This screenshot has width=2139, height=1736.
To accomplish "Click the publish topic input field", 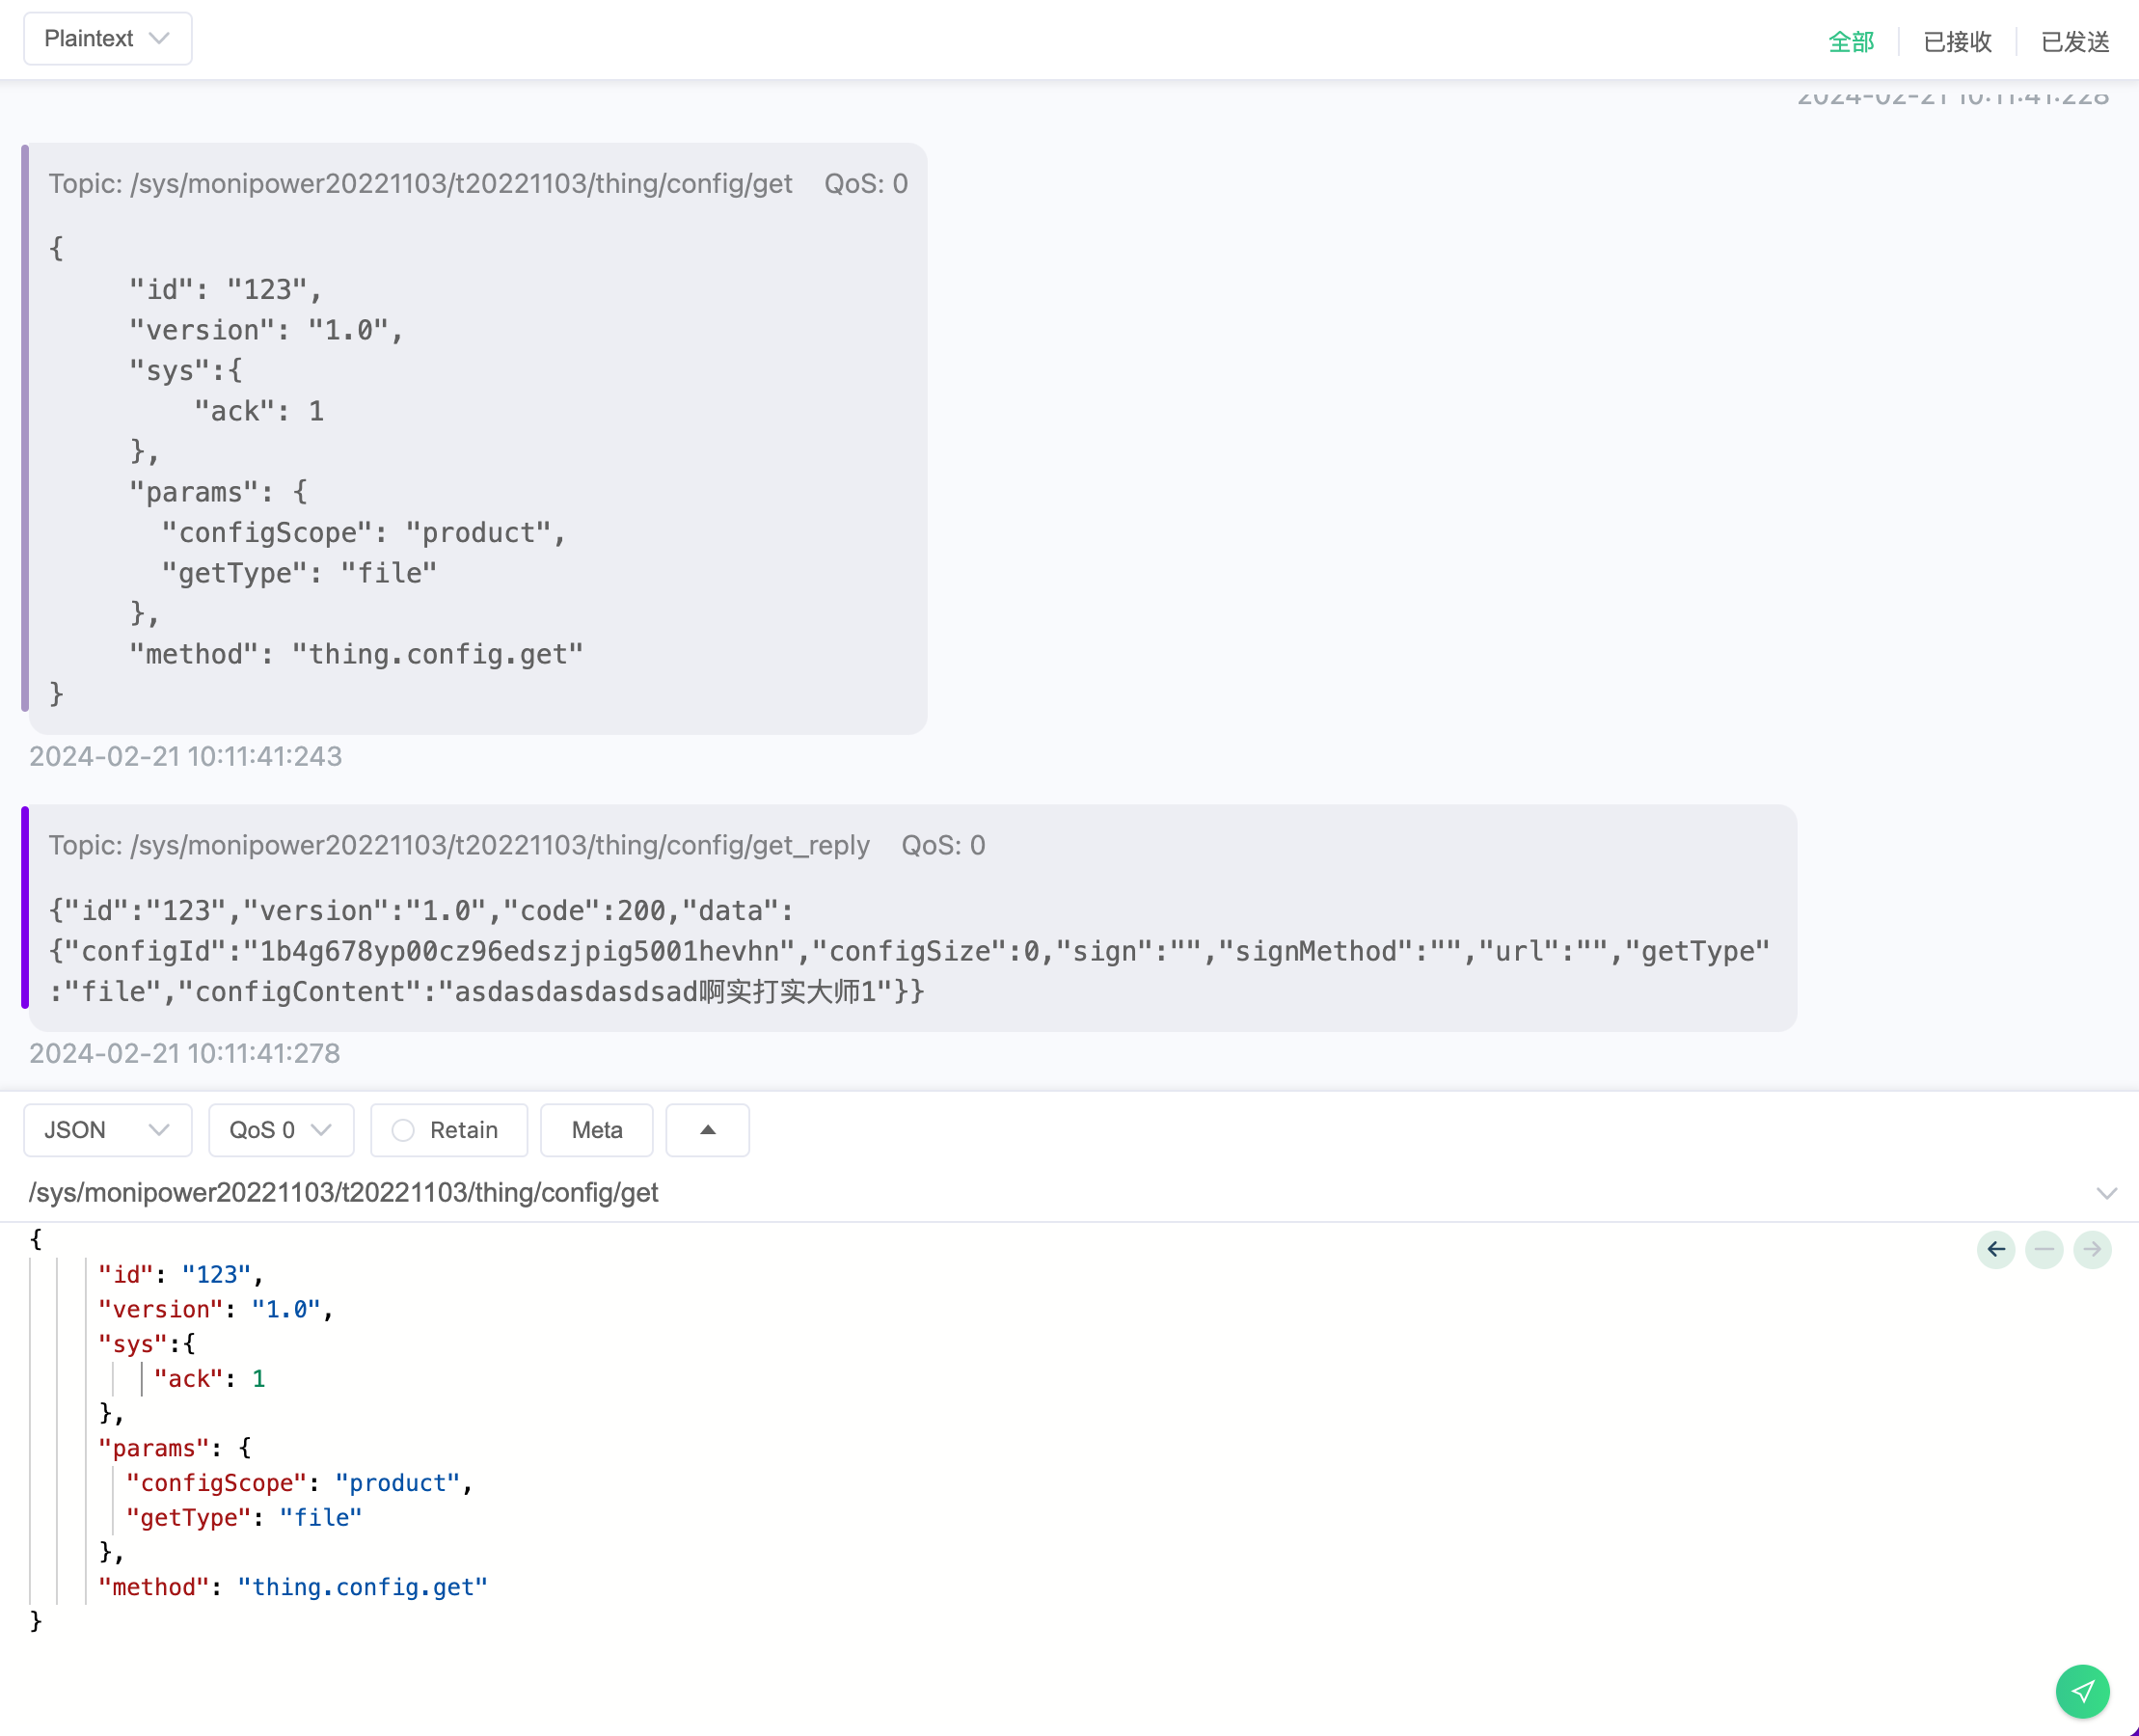I will [x=1050, y=1192].
